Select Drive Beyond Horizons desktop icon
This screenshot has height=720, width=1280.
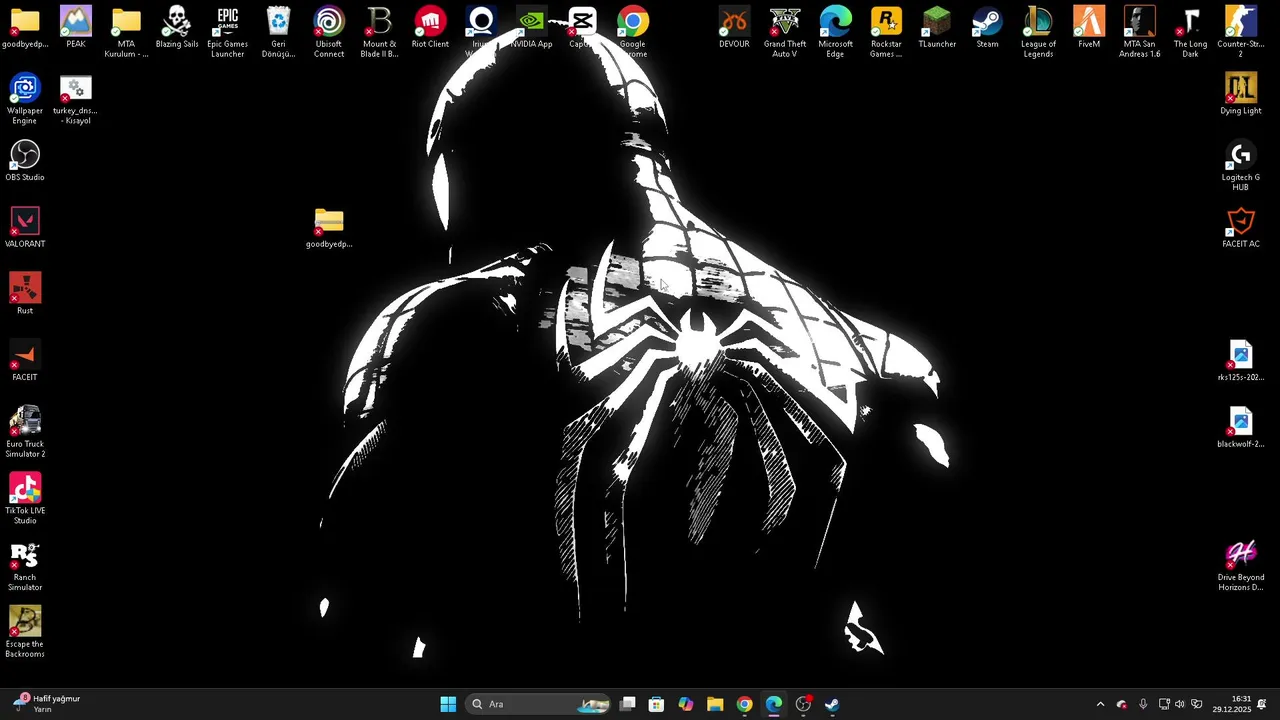[x=1241, y=565]
